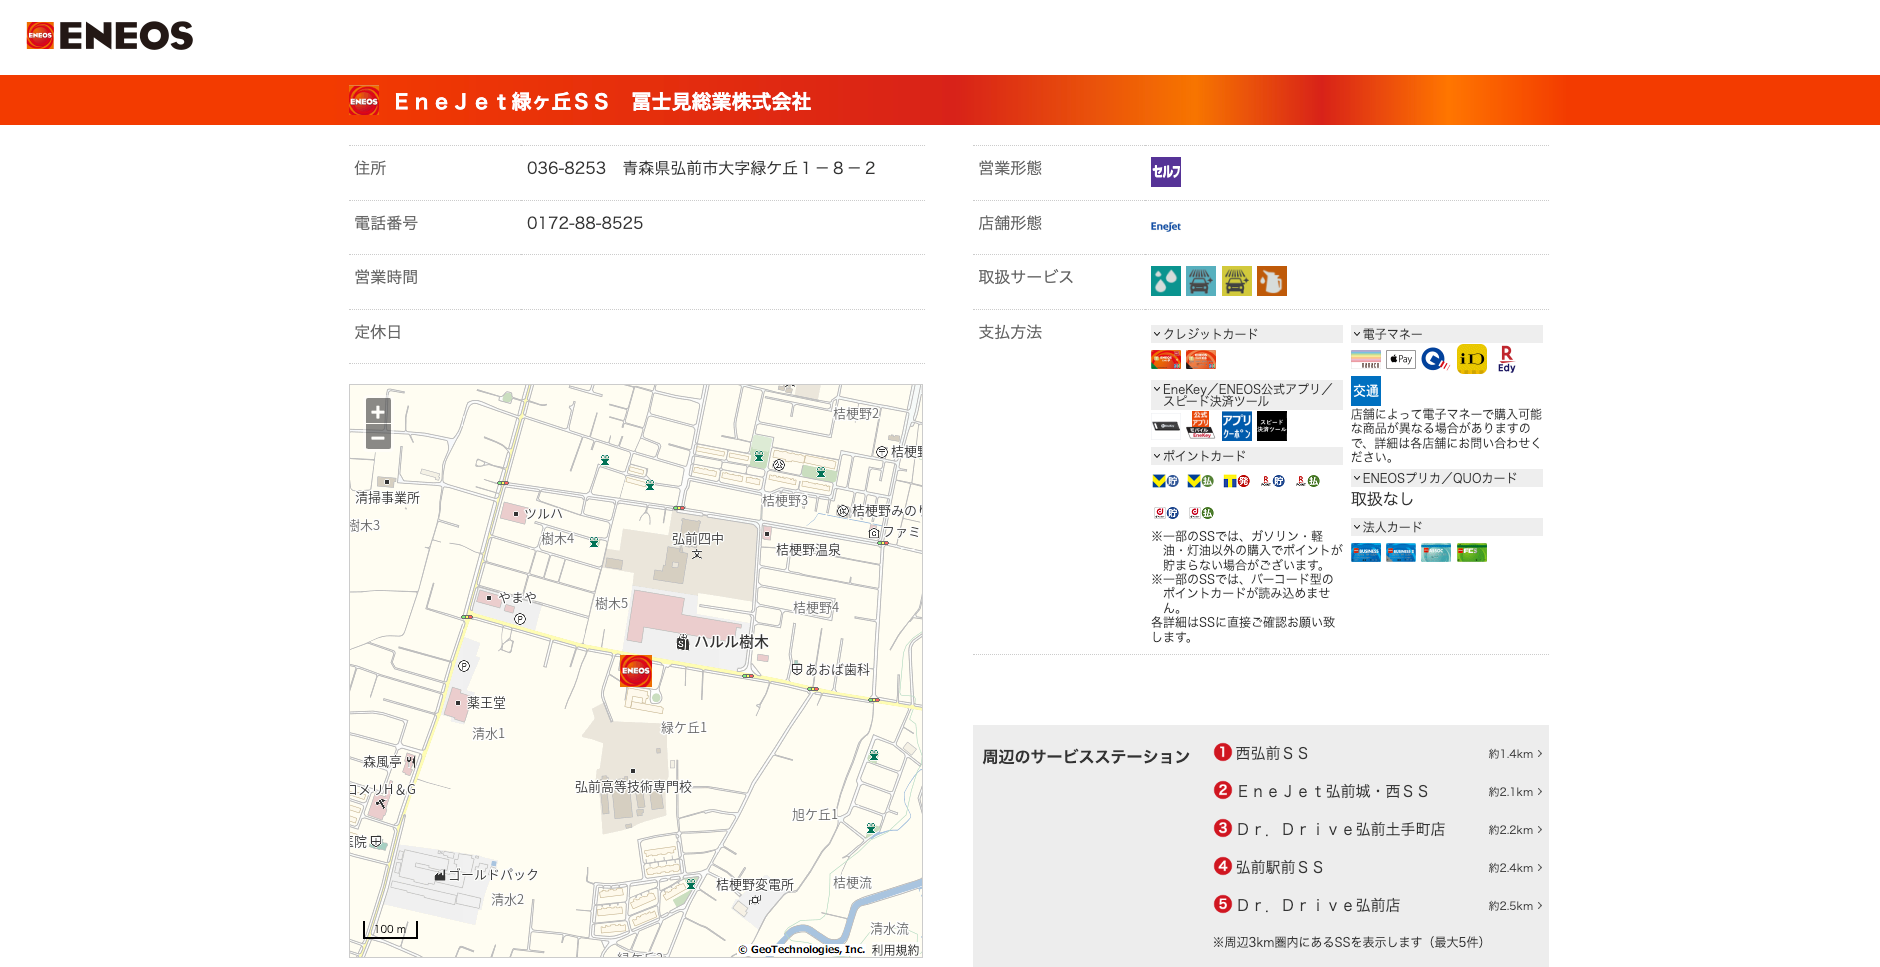Click the V point 払 (pay) icon
Image resolution: width=1880 pixels, height=967 pixels.
(x=1201, y=481)
